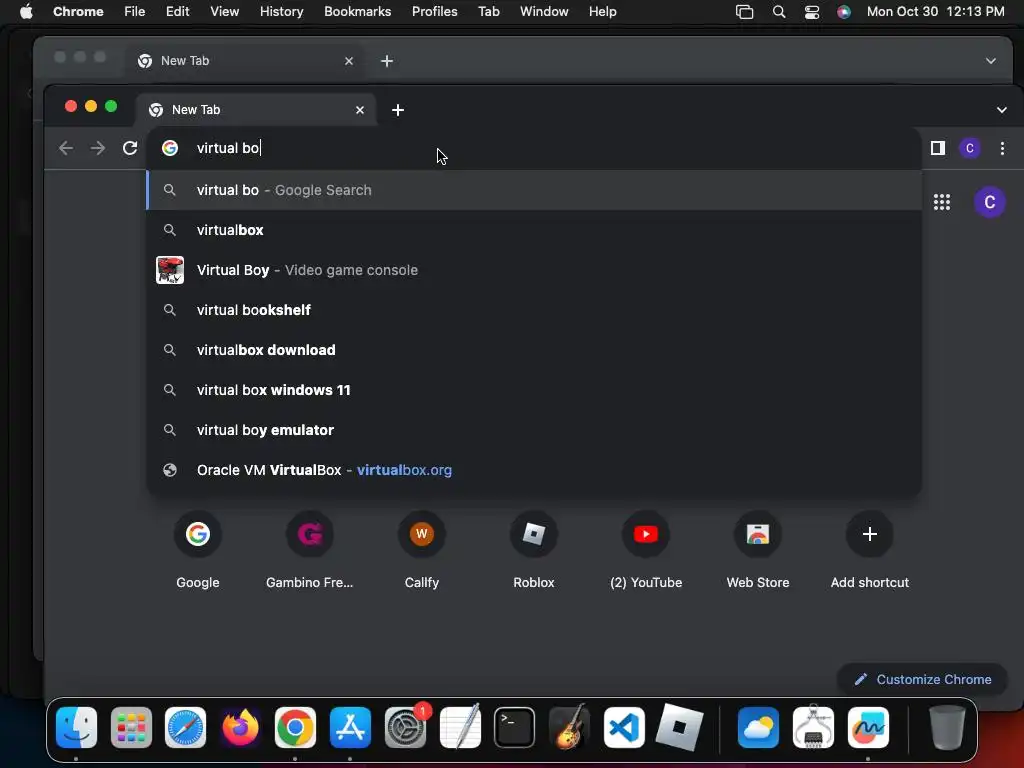This screenshot has height=768, width=1024.
Task: Open the Trash in the Dock
Action: [947, 727]
